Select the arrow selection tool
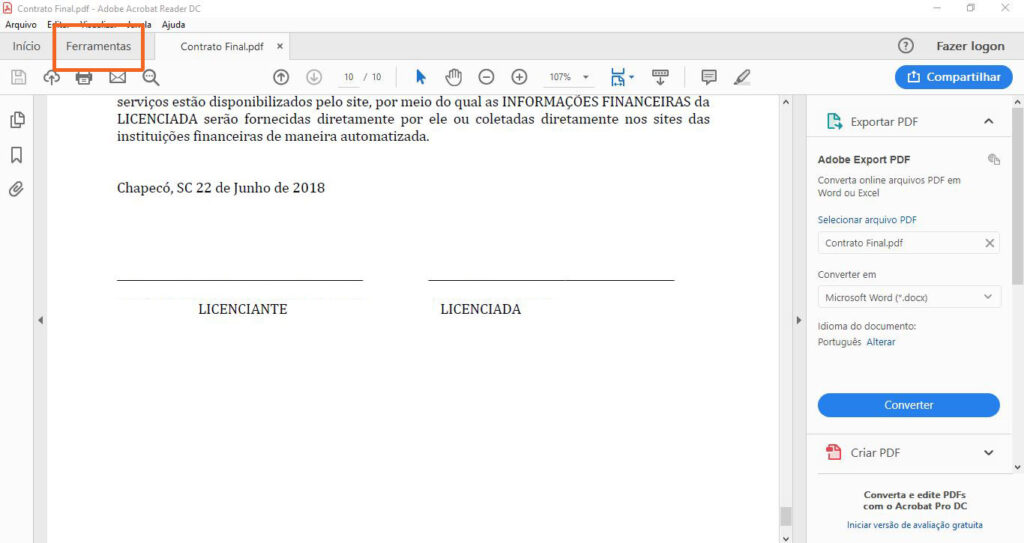The height and width of the screenshot is (543, 1024). point(420,77)
